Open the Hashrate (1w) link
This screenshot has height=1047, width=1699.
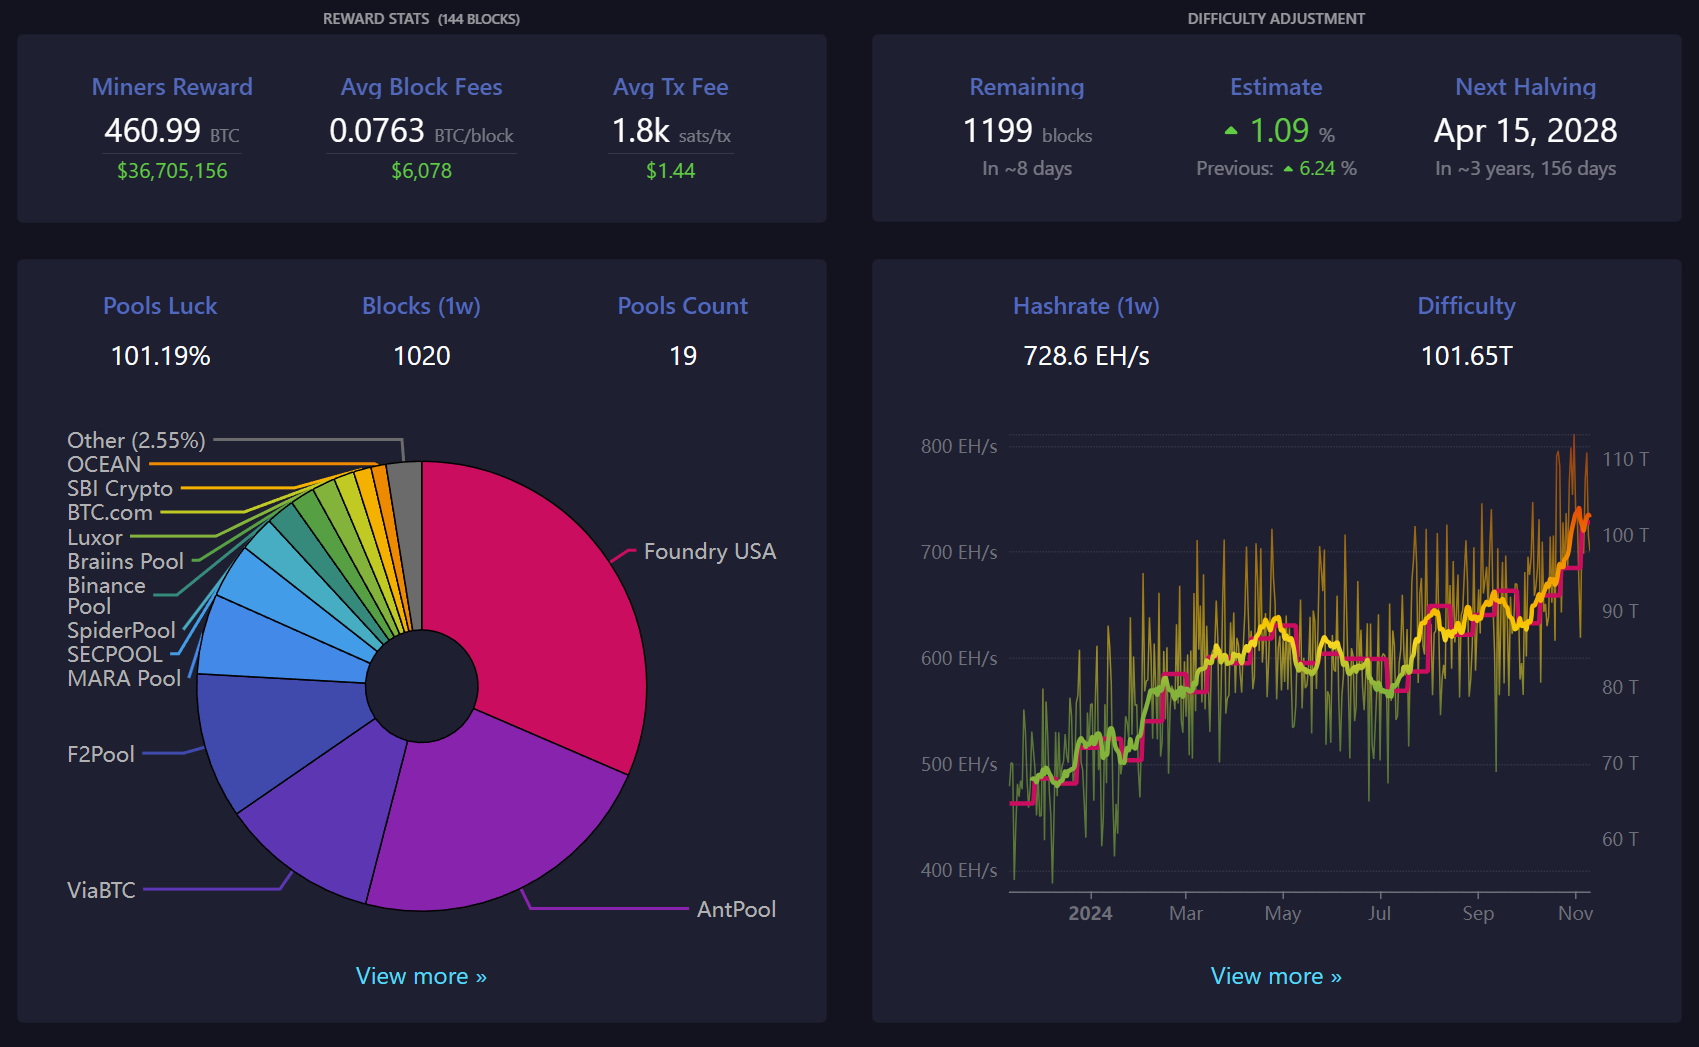pyautogui.click(x=1086, y=306)
